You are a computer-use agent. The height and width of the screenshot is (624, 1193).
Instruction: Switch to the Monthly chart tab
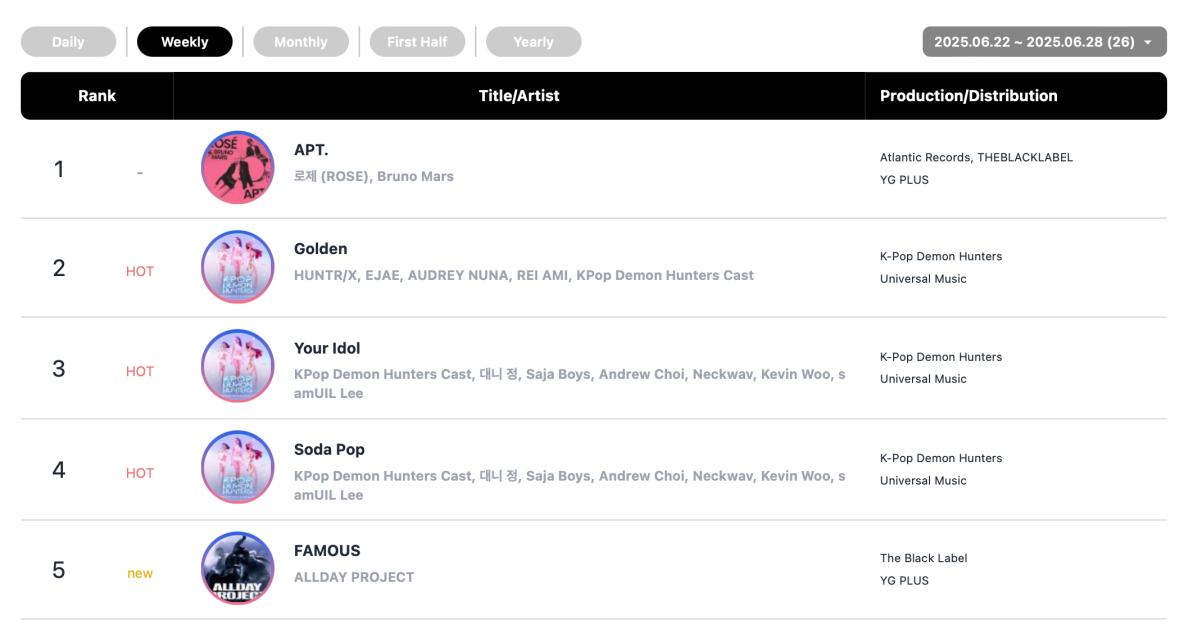[x=301, y=42]
